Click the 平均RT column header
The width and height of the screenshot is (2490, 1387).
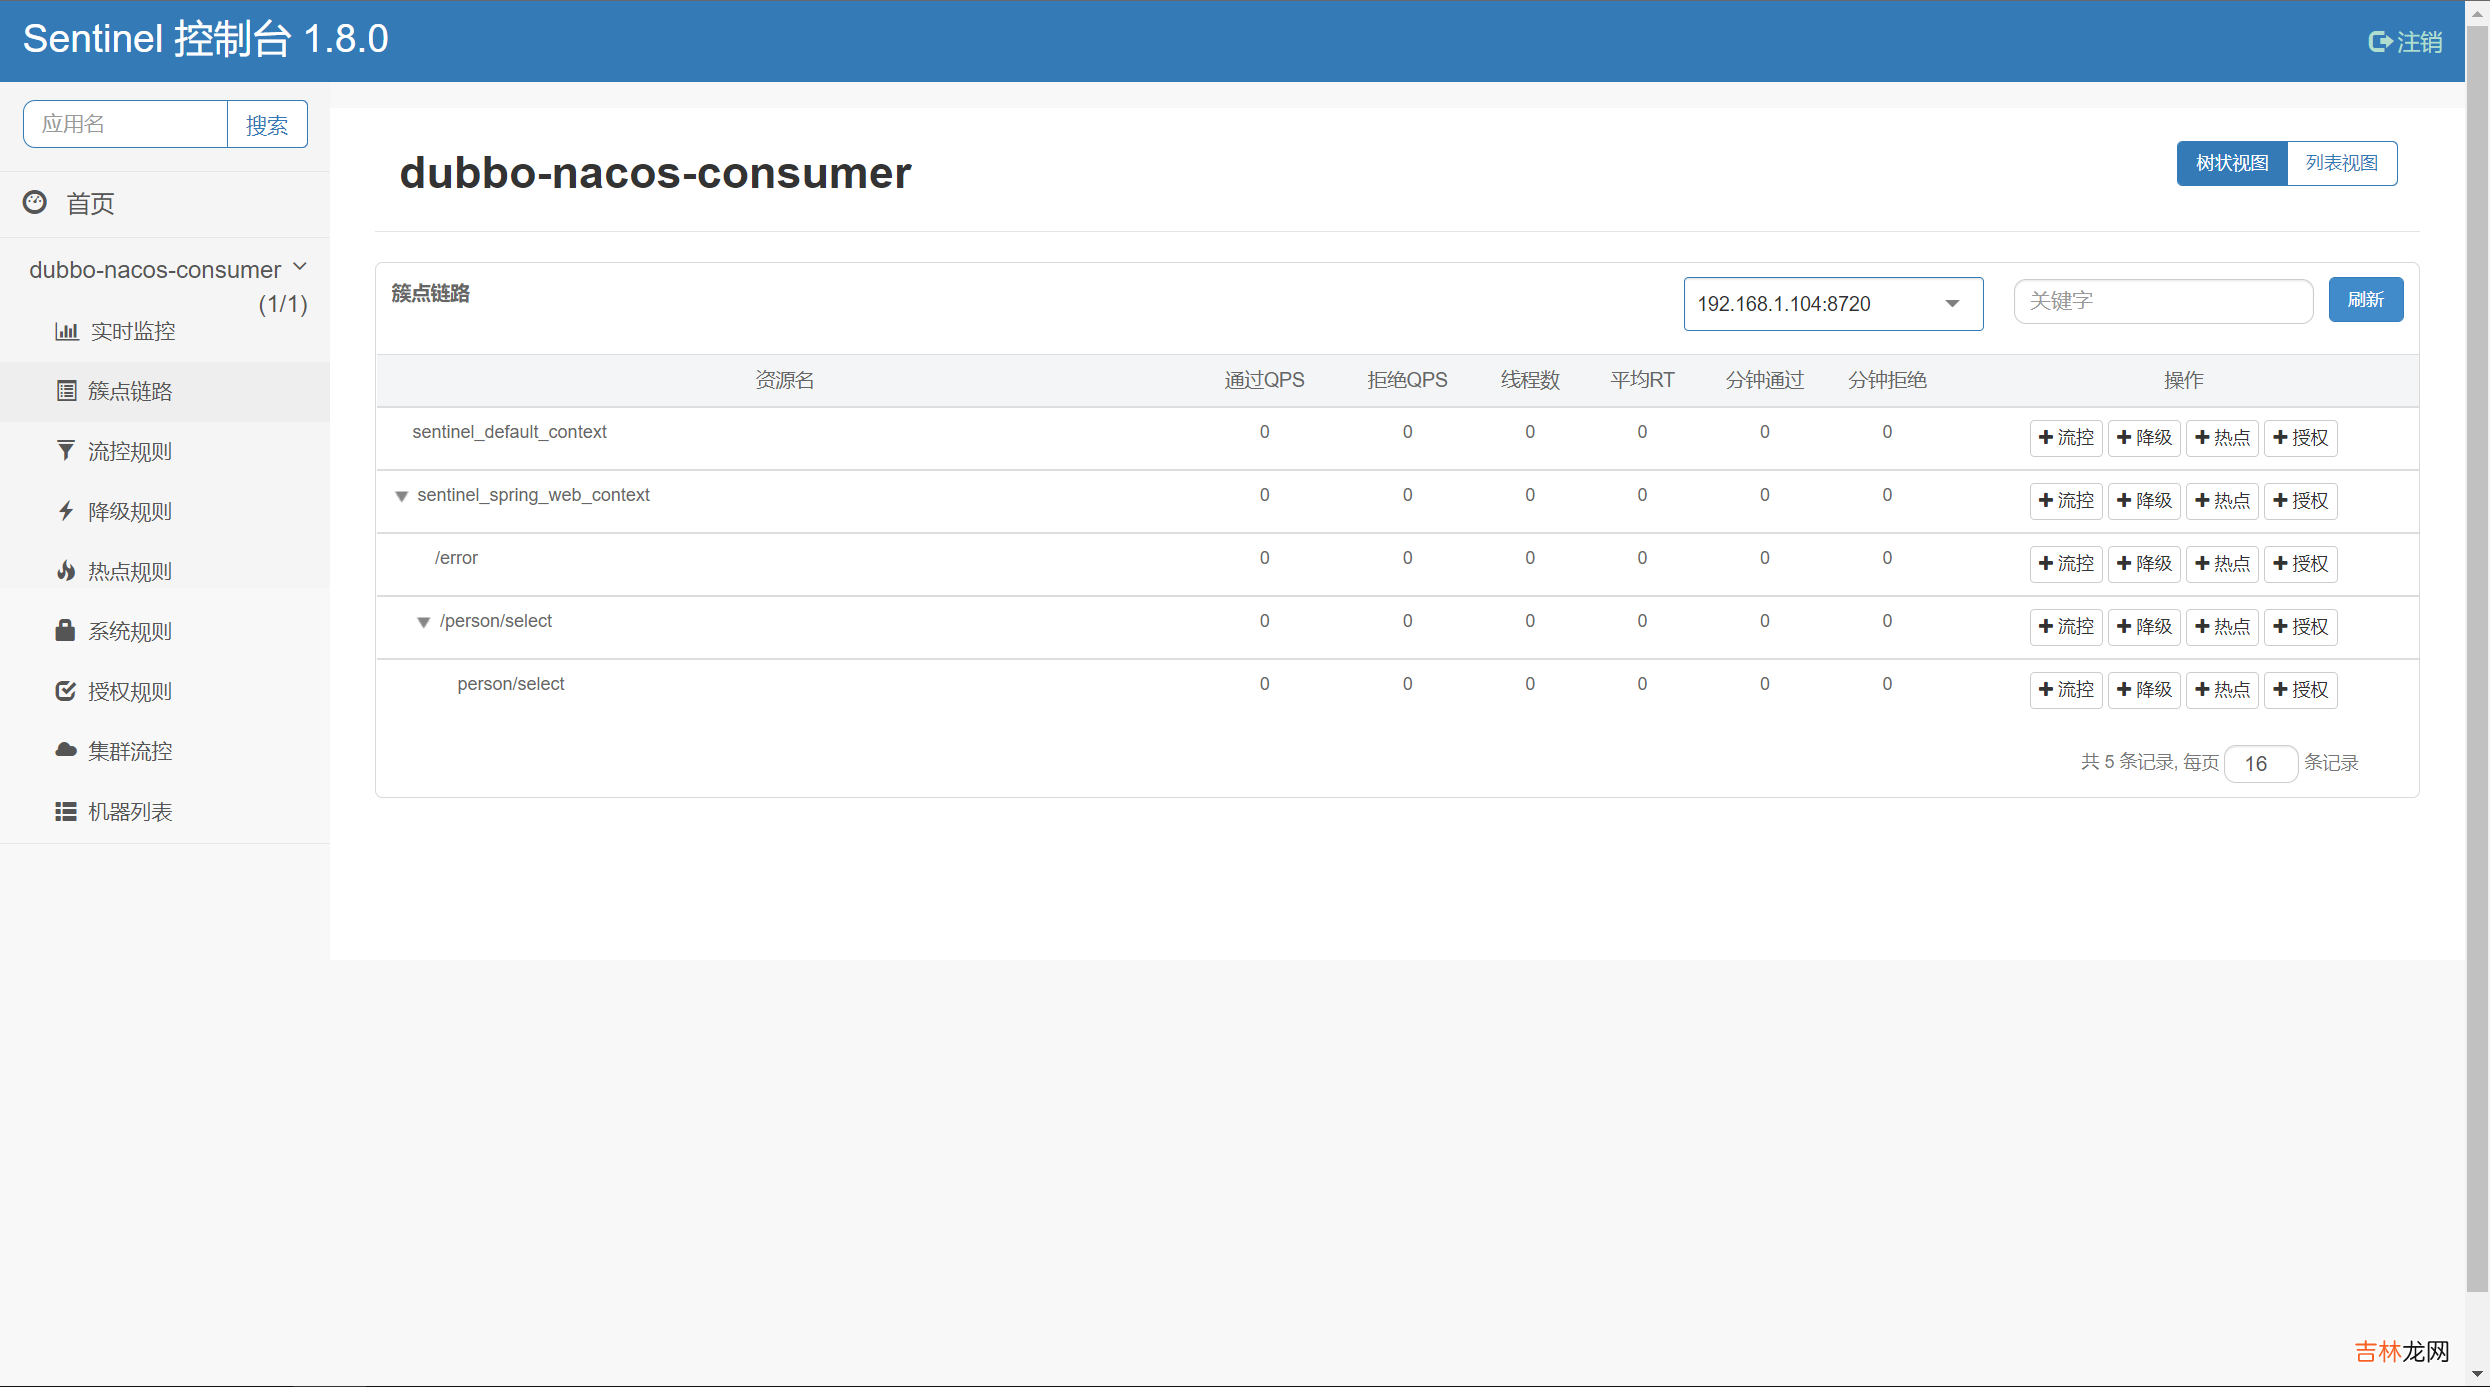tap(1642, 380)
